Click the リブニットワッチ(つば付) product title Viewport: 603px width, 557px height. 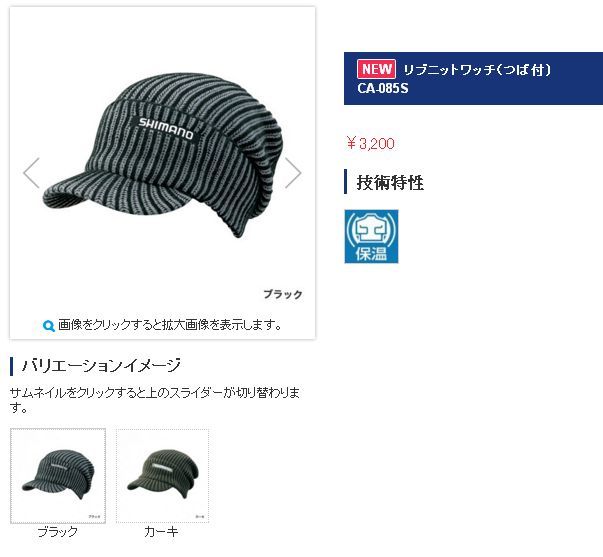[477, 70]
